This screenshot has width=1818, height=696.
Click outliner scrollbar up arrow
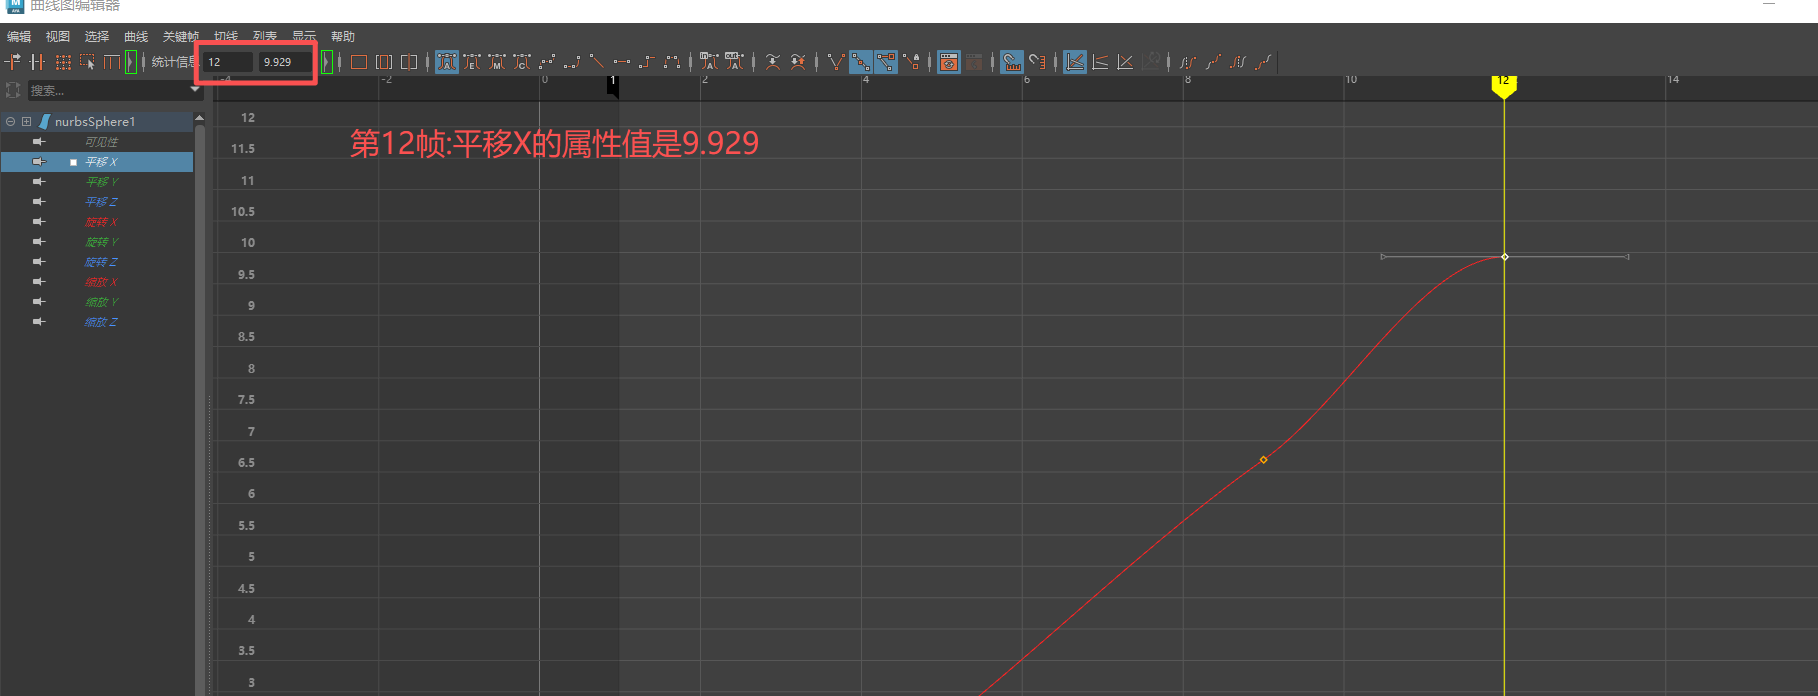click(199, 118)
